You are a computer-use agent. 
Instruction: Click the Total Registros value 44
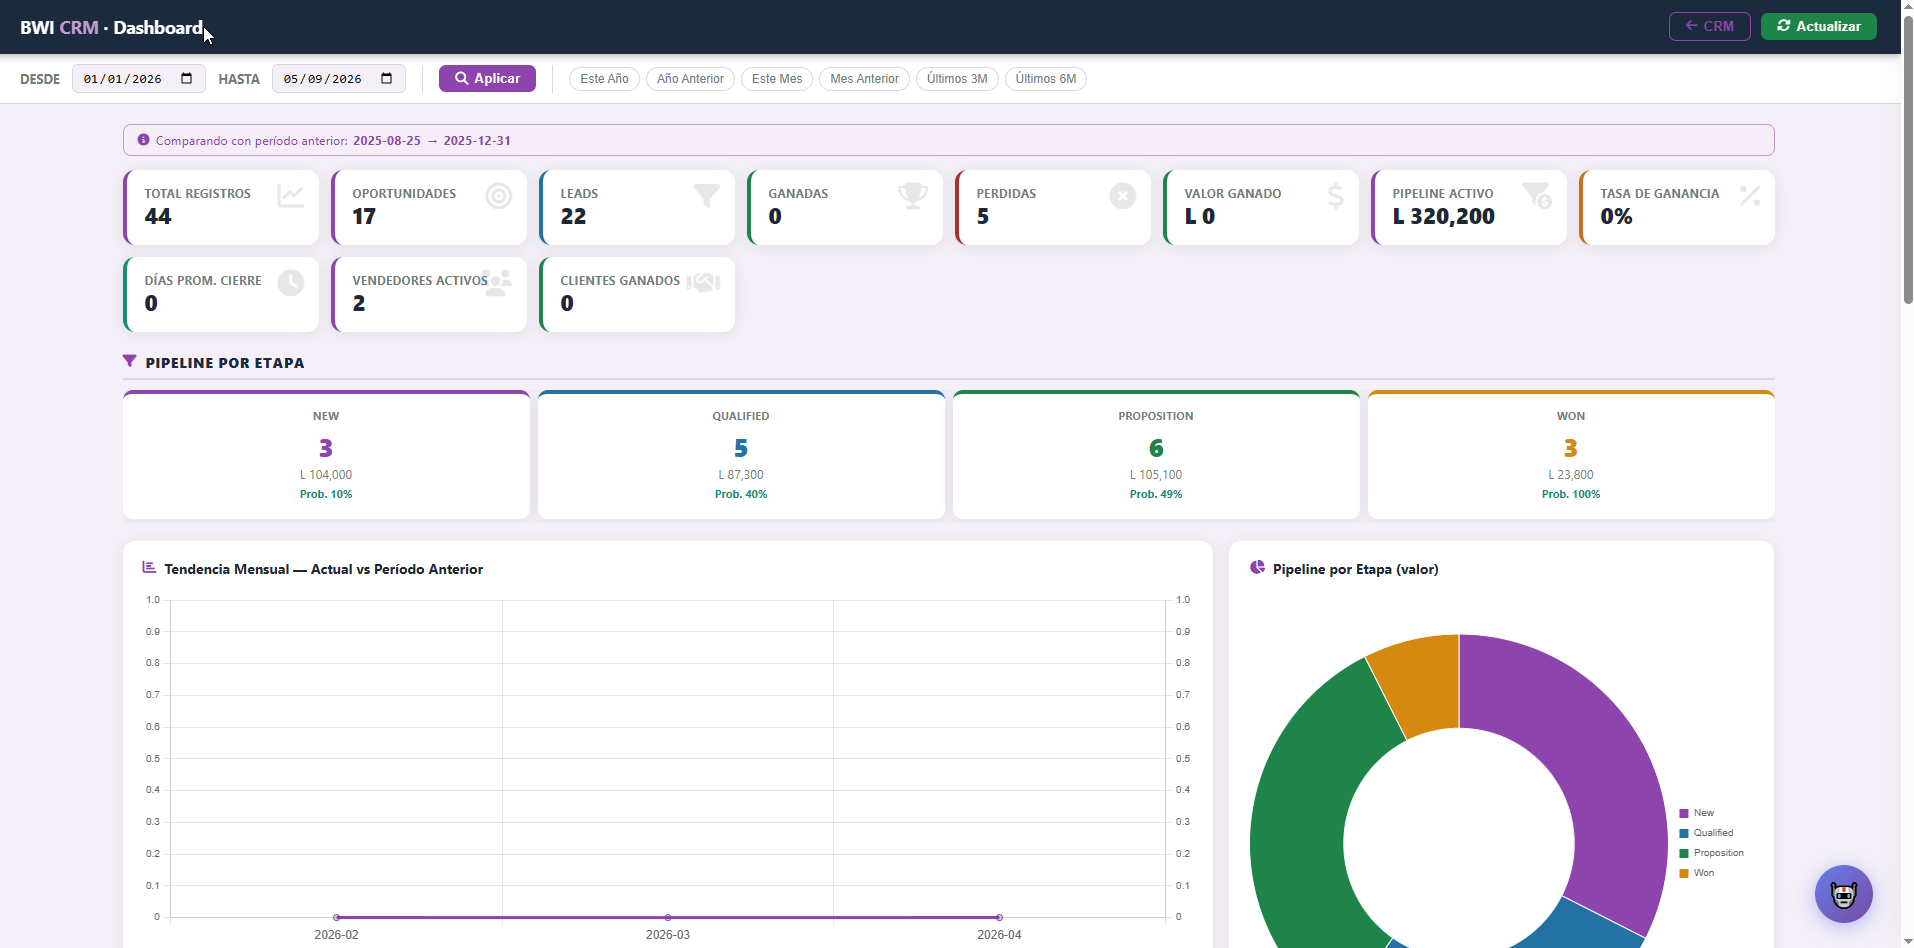pyautogui.click(x=158, y=216)
